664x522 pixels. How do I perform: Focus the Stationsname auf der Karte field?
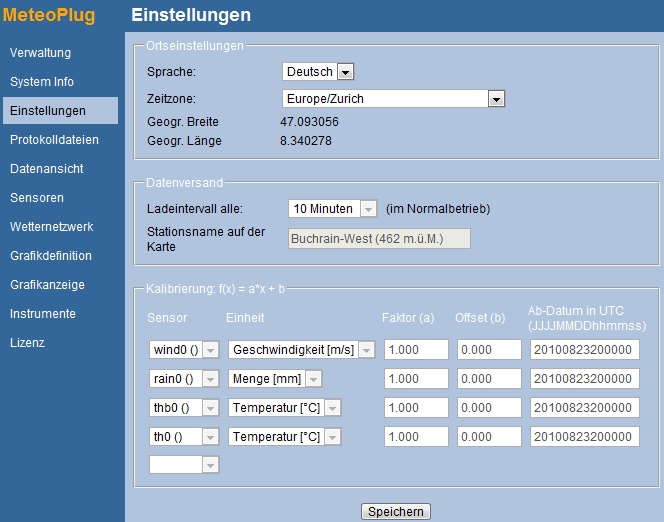379,239
